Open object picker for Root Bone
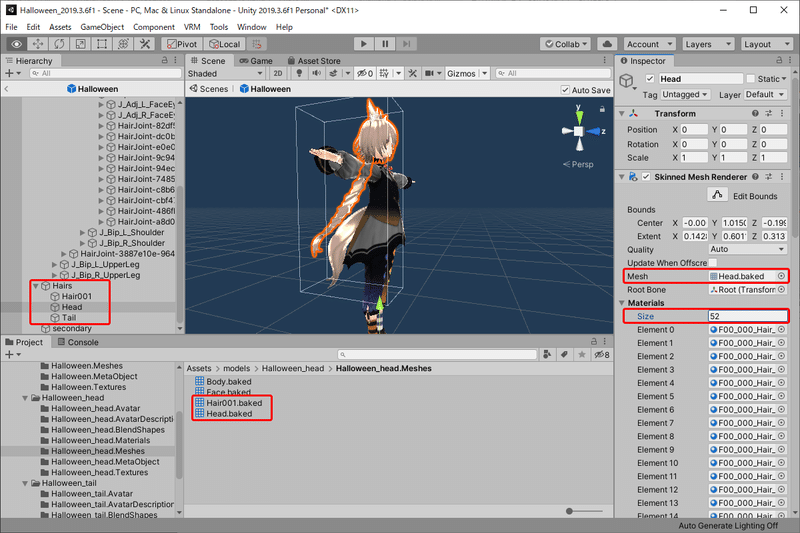 [781, 289]
